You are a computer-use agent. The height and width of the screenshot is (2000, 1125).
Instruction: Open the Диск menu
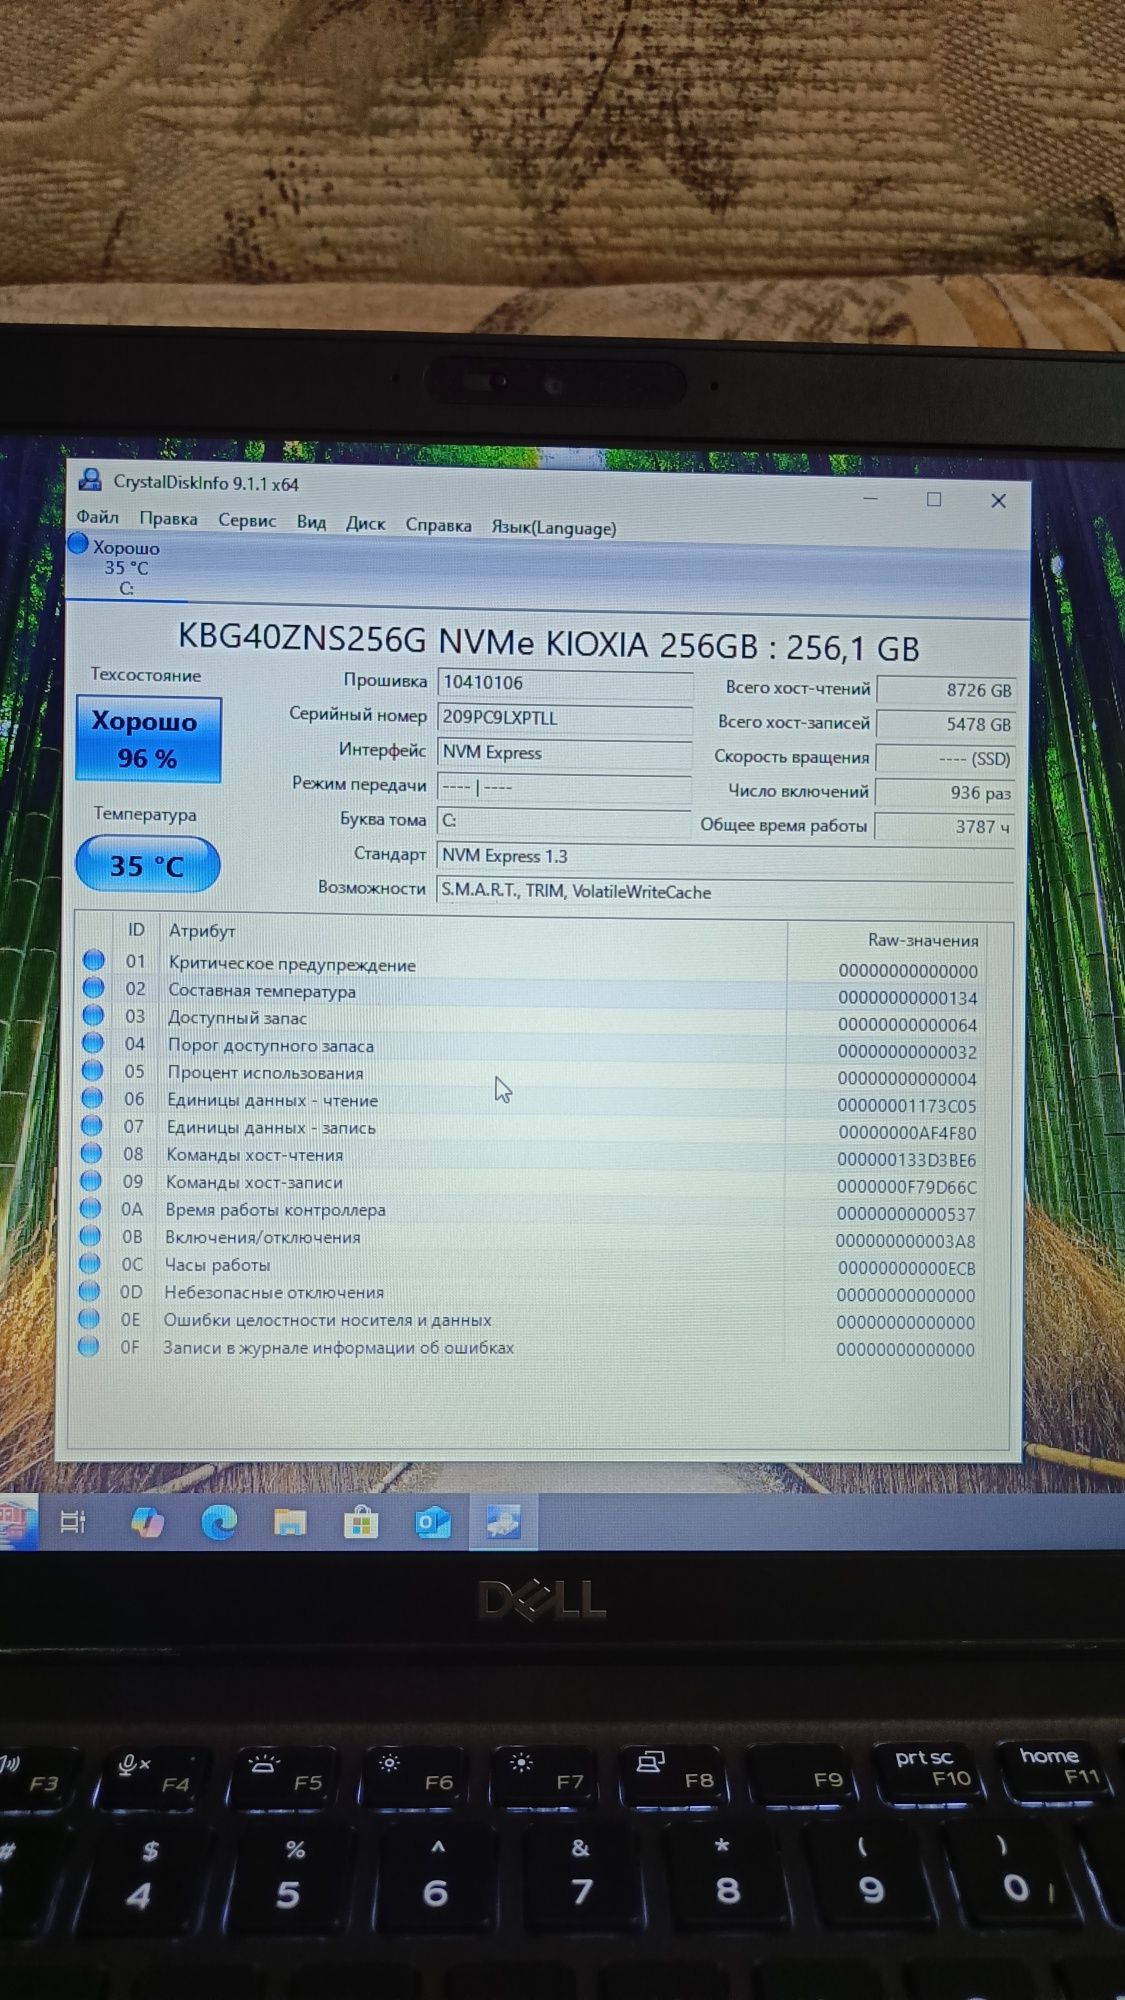[x=365, y=524]
